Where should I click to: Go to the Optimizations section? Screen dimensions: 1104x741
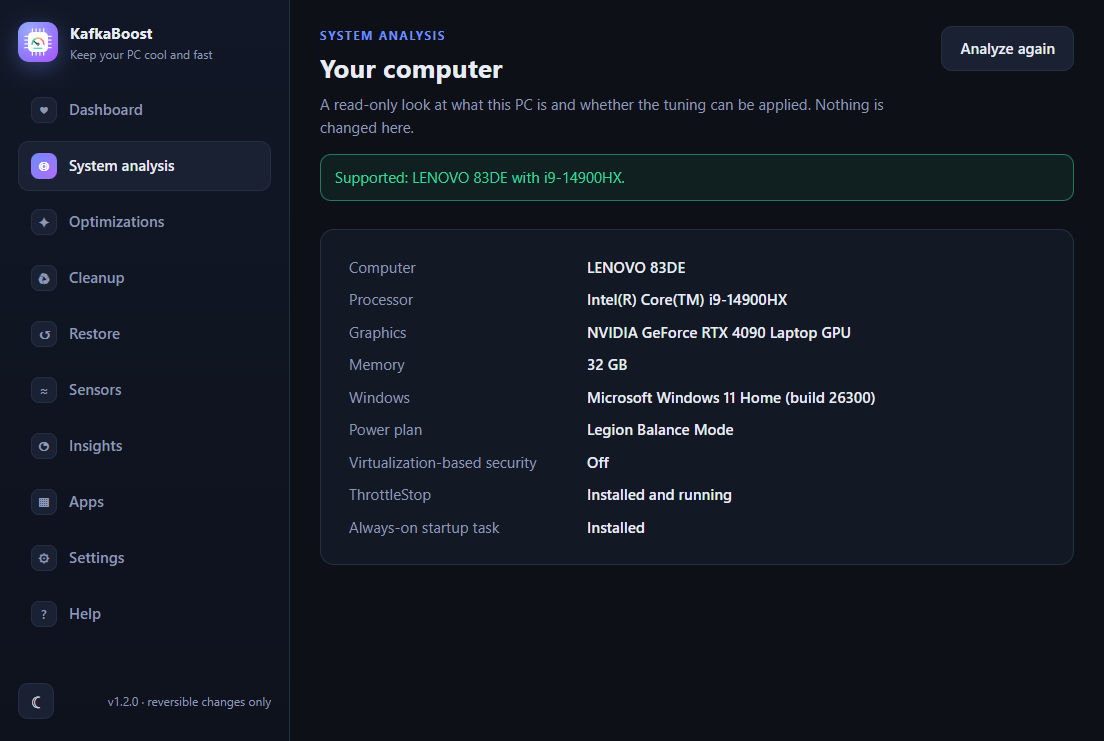coord(144,222)
